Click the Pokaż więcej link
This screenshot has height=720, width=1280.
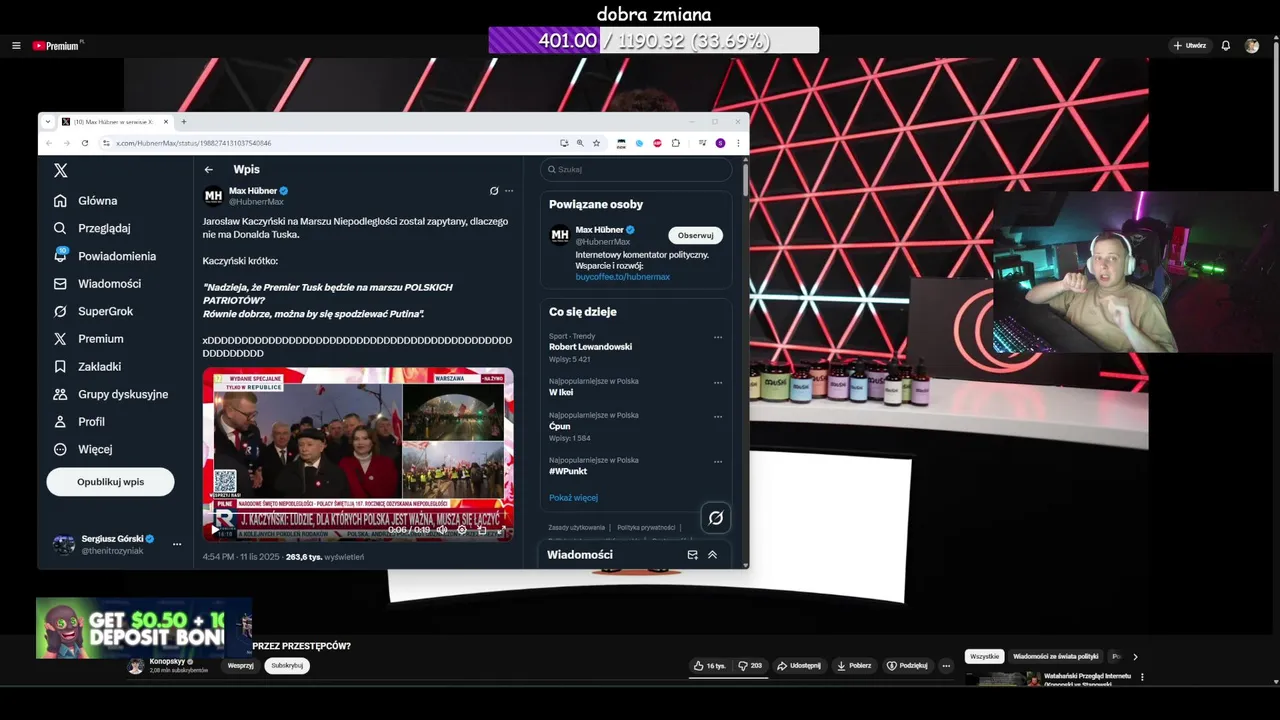point(573,498)
